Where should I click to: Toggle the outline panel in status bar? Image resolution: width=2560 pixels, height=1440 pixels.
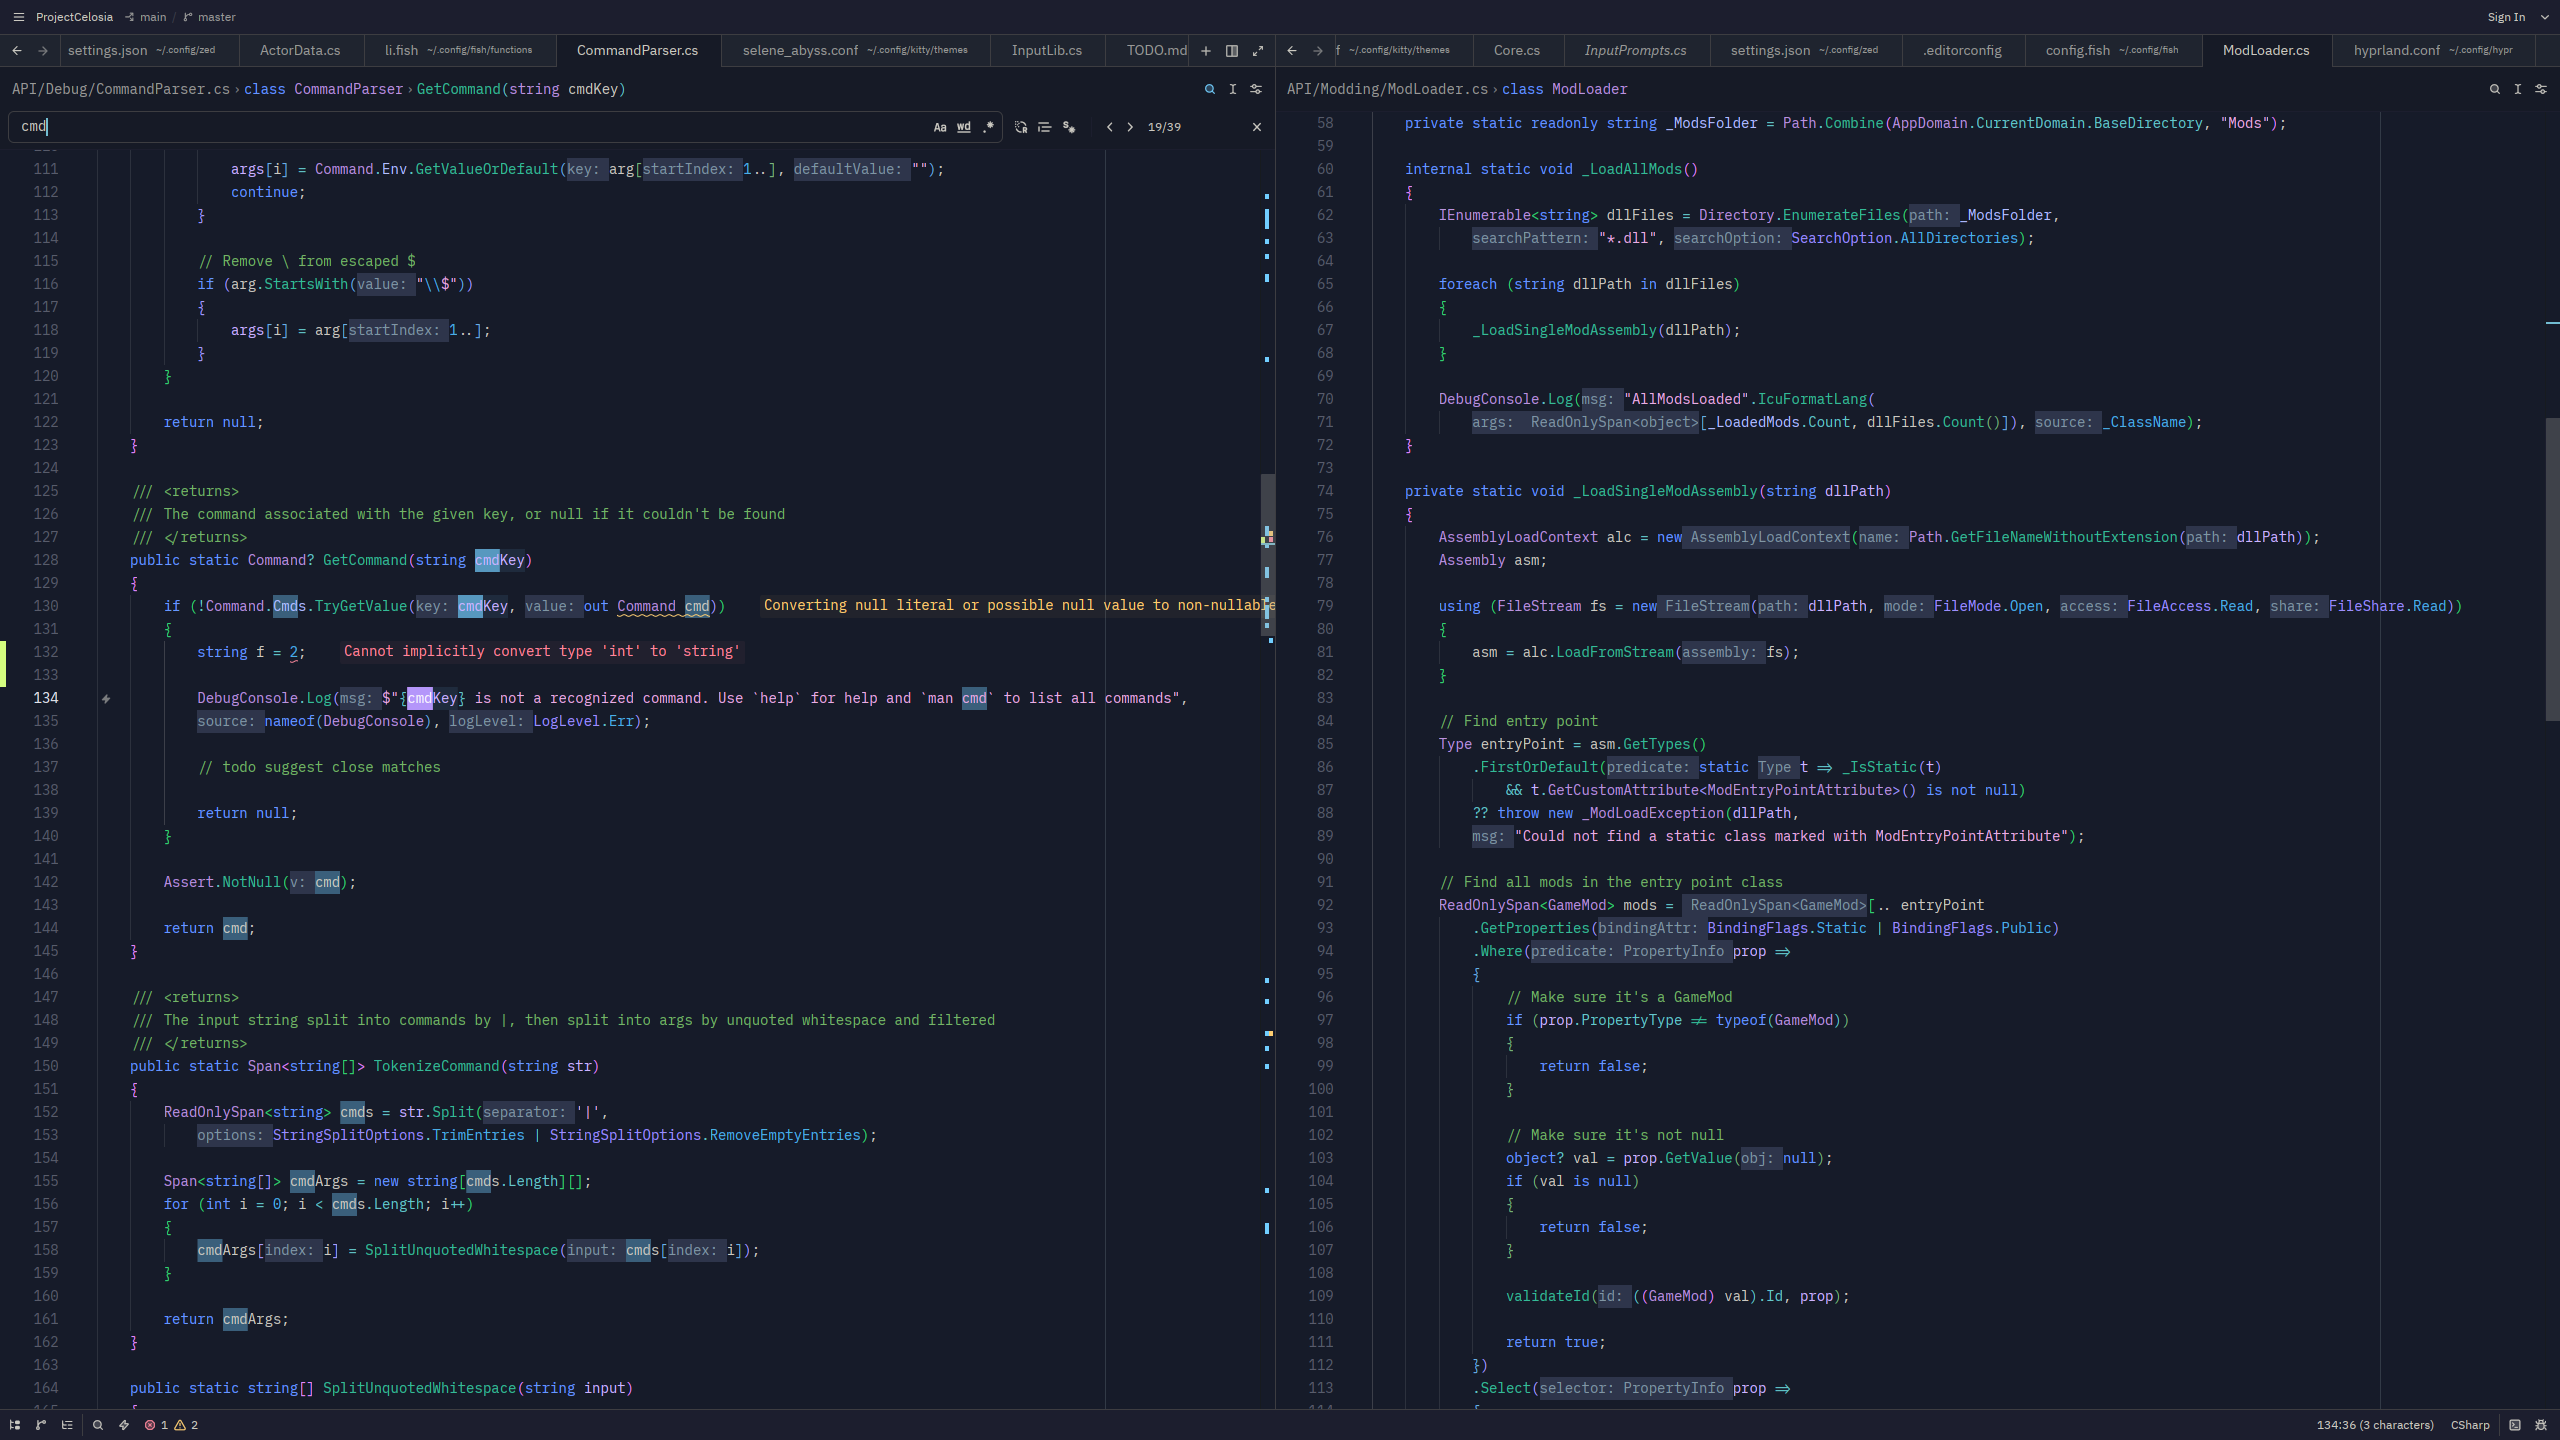click(x=67, y=1425)
